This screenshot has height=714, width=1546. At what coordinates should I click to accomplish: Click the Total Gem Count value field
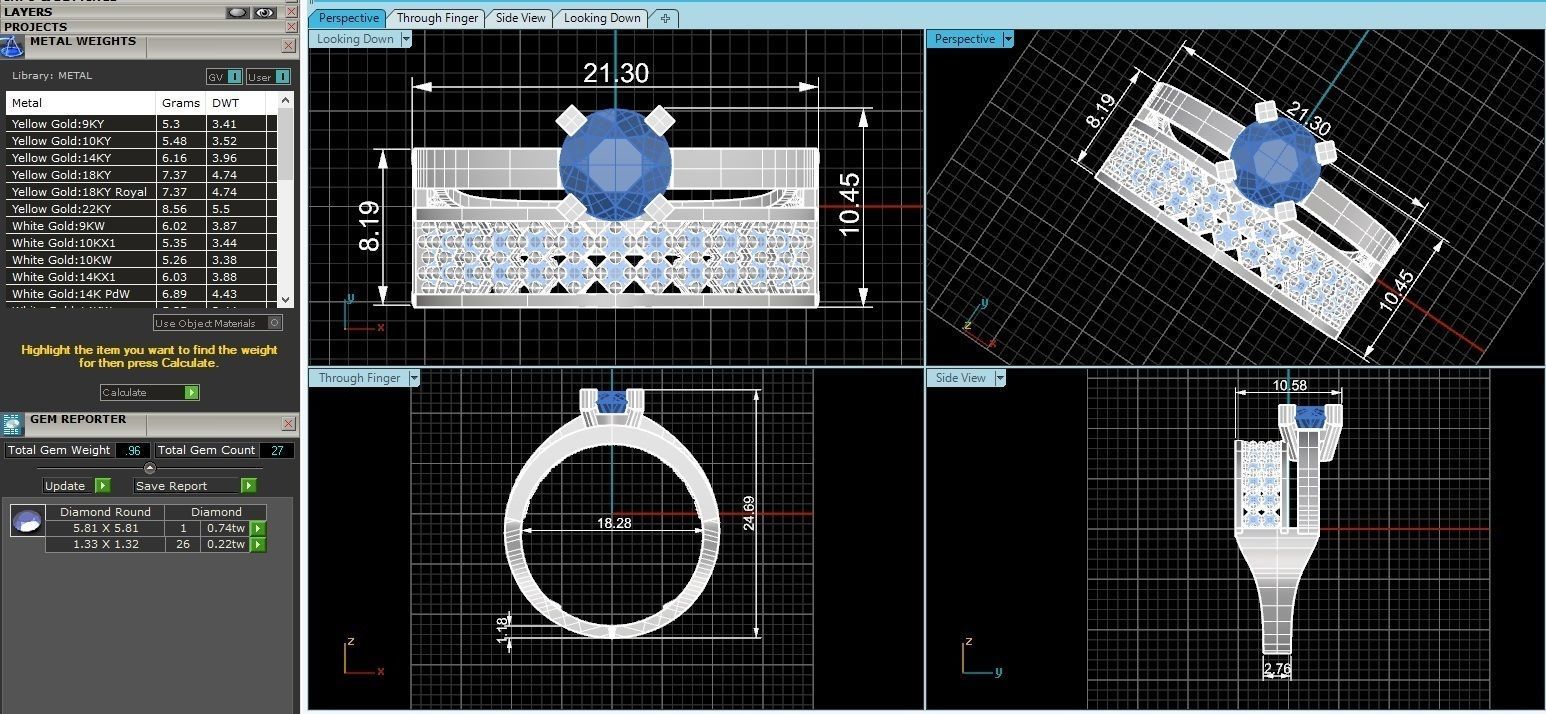[x=277, y=450]
